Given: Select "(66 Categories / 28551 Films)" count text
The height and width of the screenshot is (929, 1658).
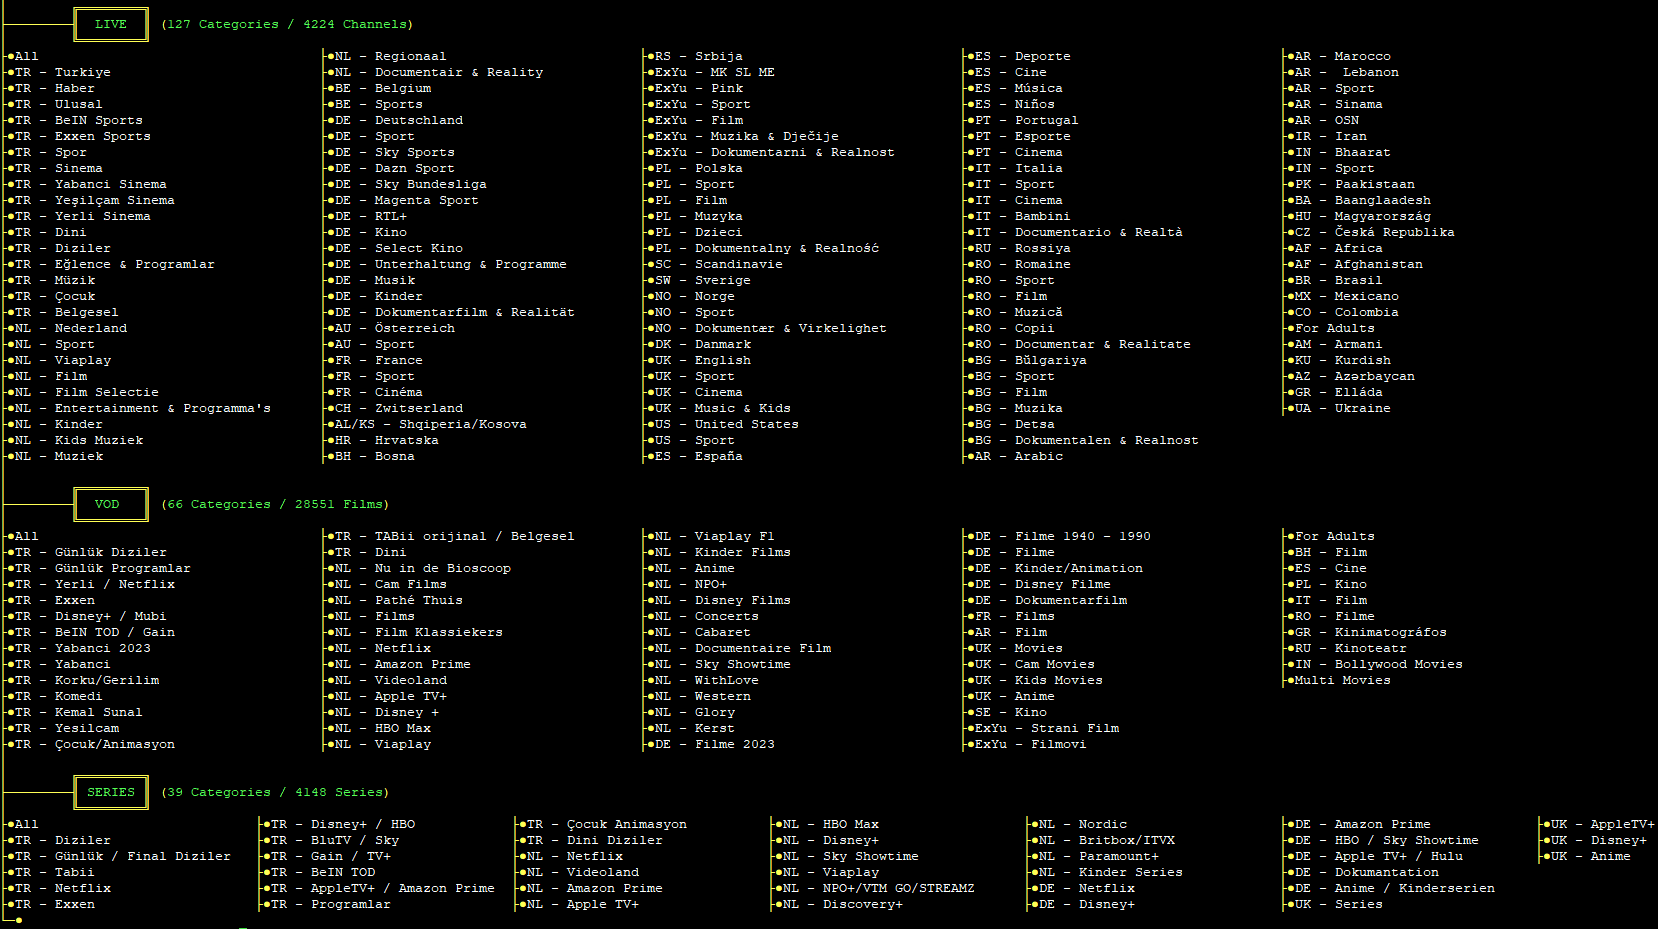Looking at the screenshot, I should coord(275,504).
